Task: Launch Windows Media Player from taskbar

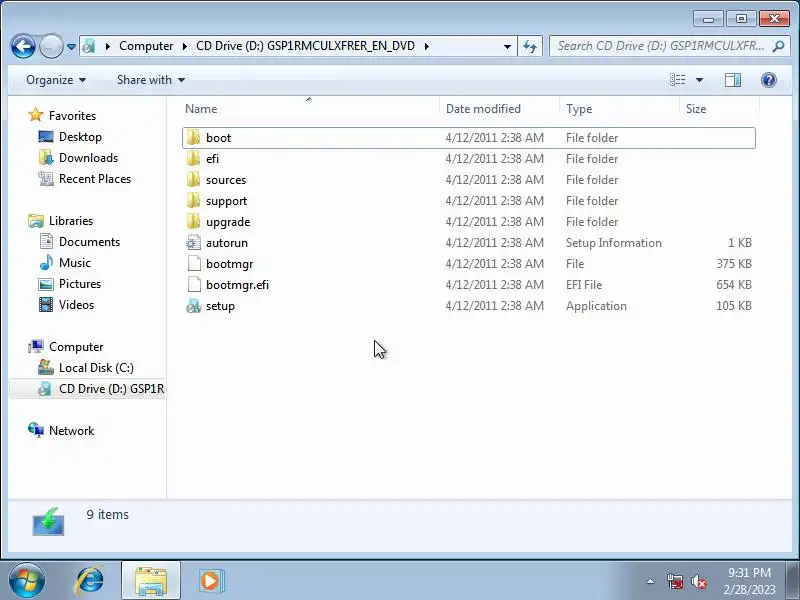Action: (x=210, y=581)
